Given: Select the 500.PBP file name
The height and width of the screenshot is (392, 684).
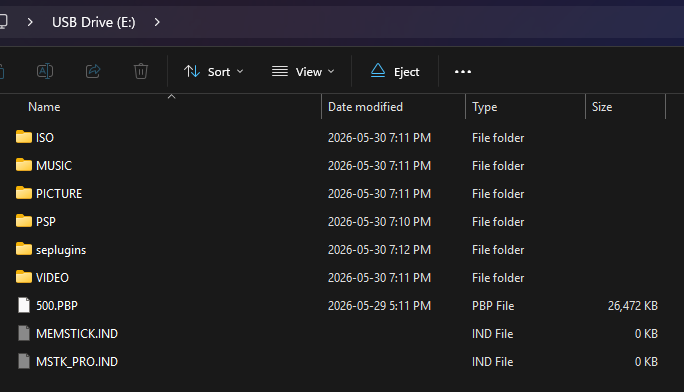Looking at the screenshot, I should [x=57, y=306].
